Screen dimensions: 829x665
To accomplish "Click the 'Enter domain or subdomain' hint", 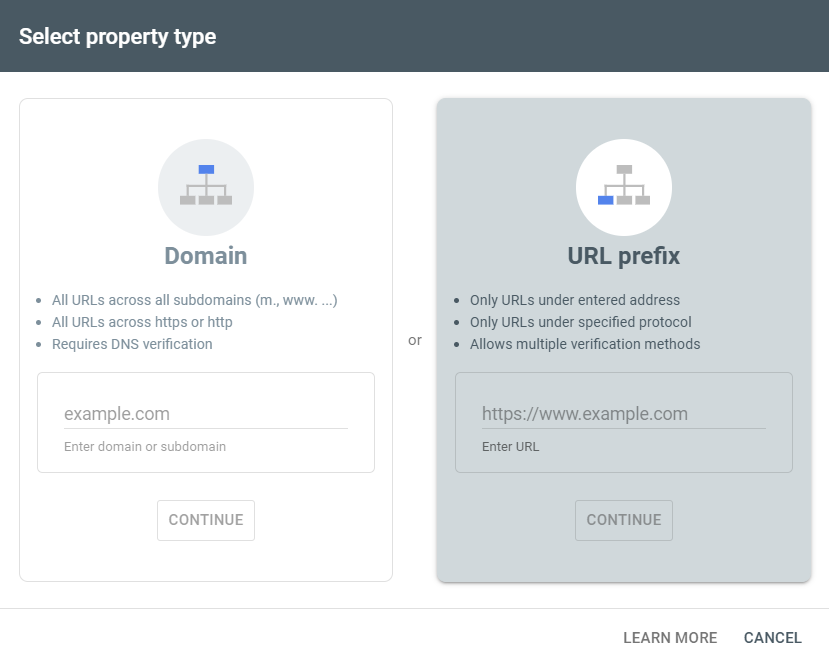I will (145, 447).
